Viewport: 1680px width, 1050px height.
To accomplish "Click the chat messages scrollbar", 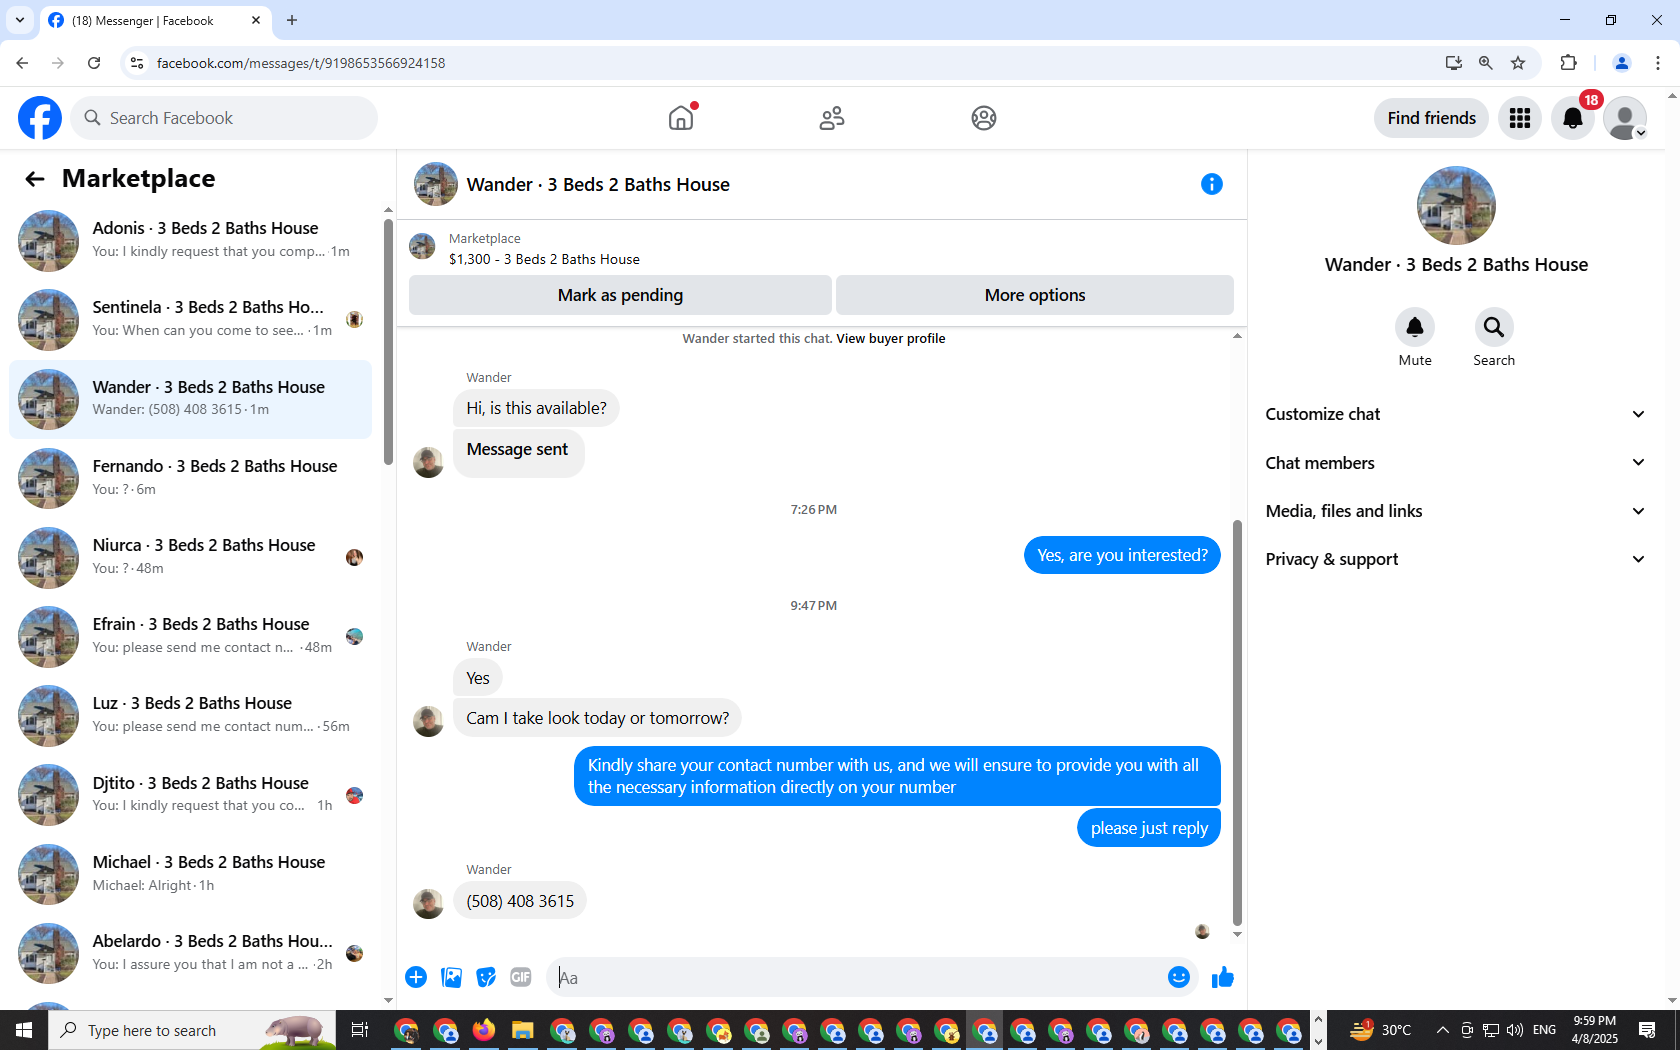I will pos(1237,722).
